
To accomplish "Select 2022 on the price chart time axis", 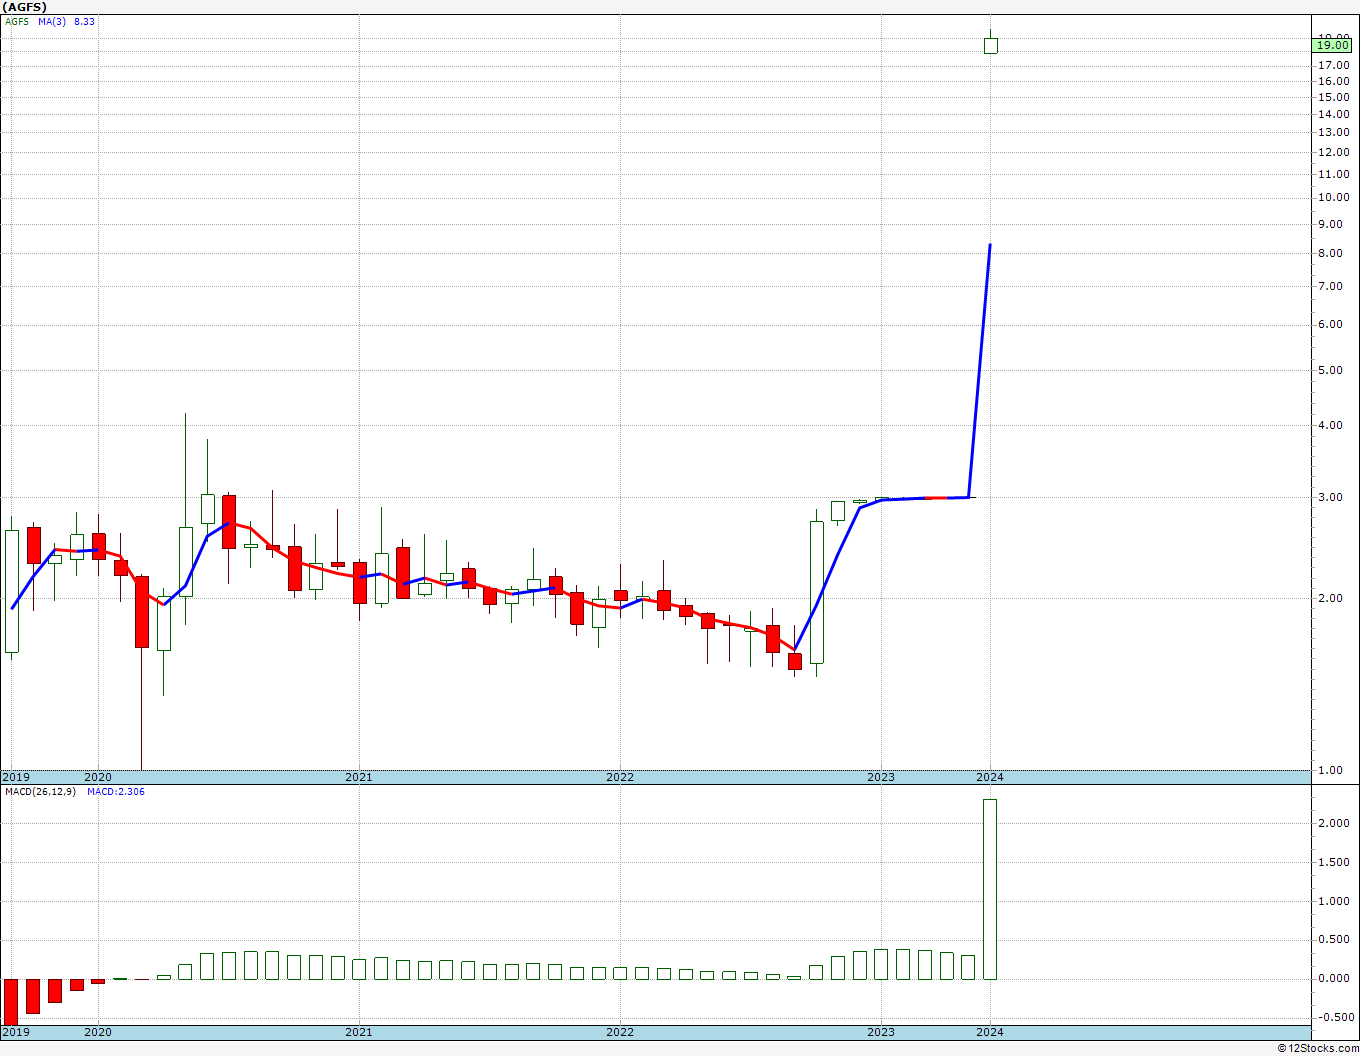I will (x=620, y=777).
